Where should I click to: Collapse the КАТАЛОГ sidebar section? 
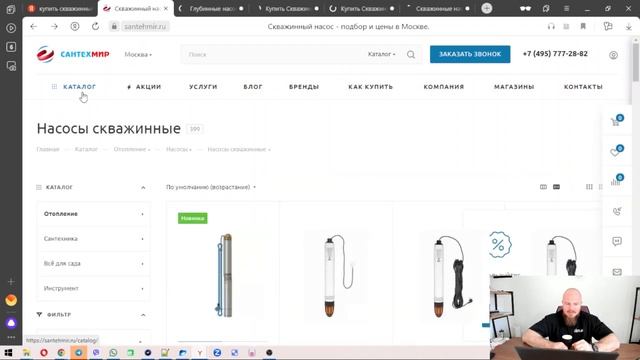pyautogui.click(x=143, y=188)
